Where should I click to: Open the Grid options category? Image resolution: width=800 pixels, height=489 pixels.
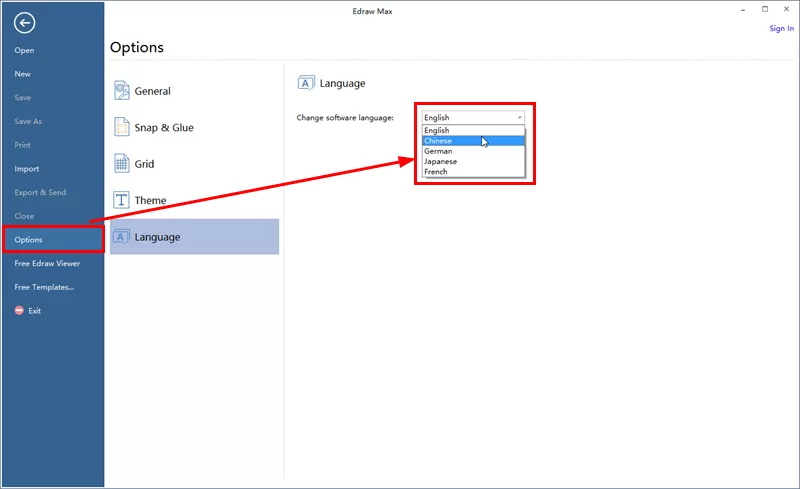194,164
